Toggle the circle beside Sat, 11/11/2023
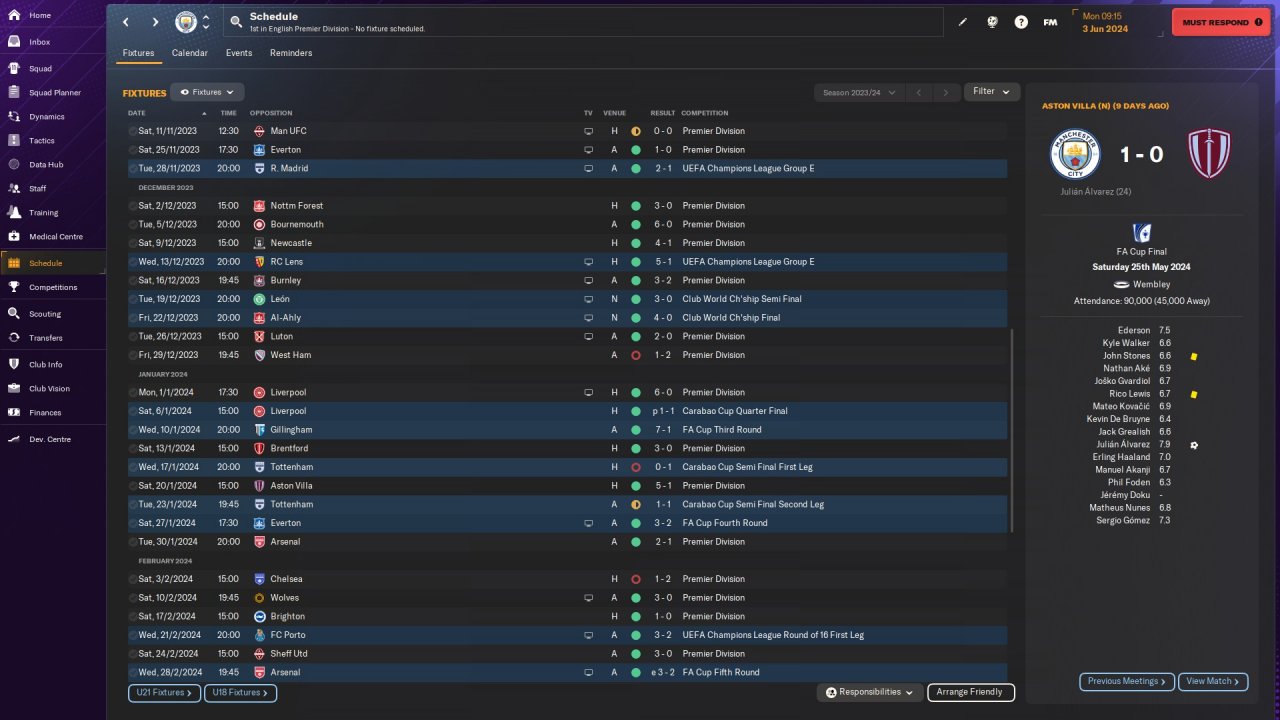The width and height of the screenshot is (1280, 720). pyautogui.click(x=133, y=131)
